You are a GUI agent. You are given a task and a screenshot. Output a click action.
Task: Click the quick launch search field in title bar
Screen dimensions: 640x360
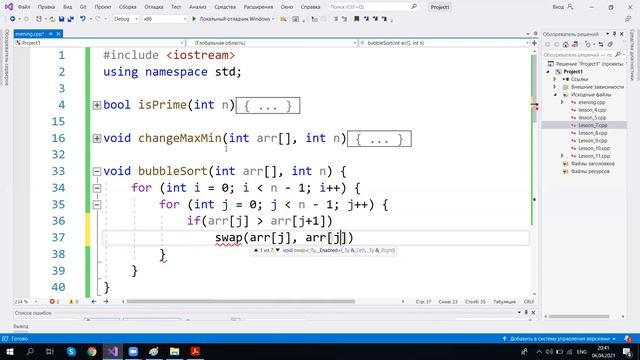[x=373, y=7]
